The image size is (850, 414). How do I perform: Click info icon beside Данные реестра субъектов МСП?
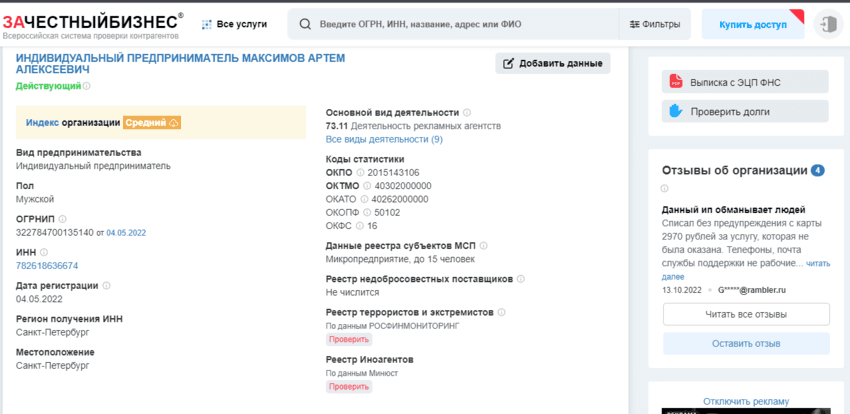(484, 245)
